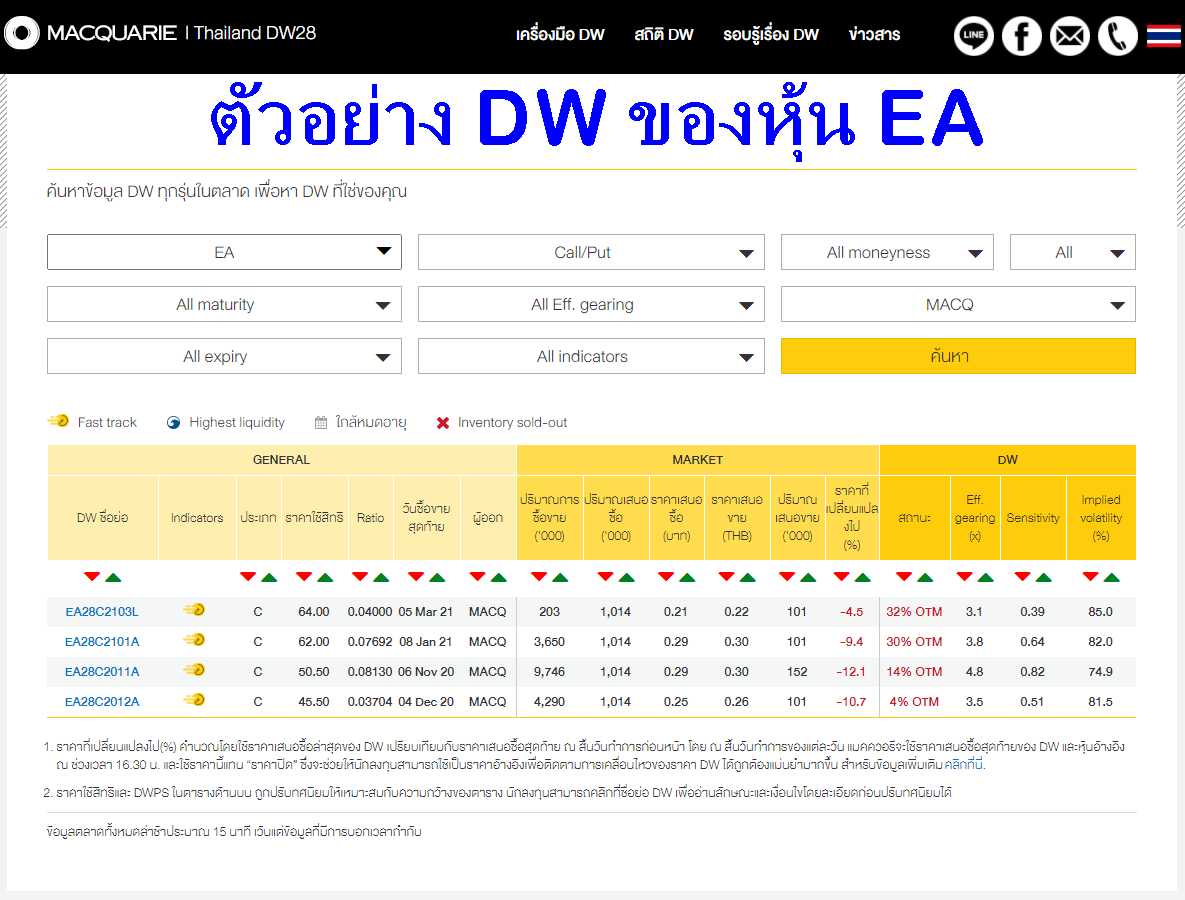Click the Macquarie logo
The width and height of the screenshot is (1185, 900).
pyautogui.click(x=91, y=33)
